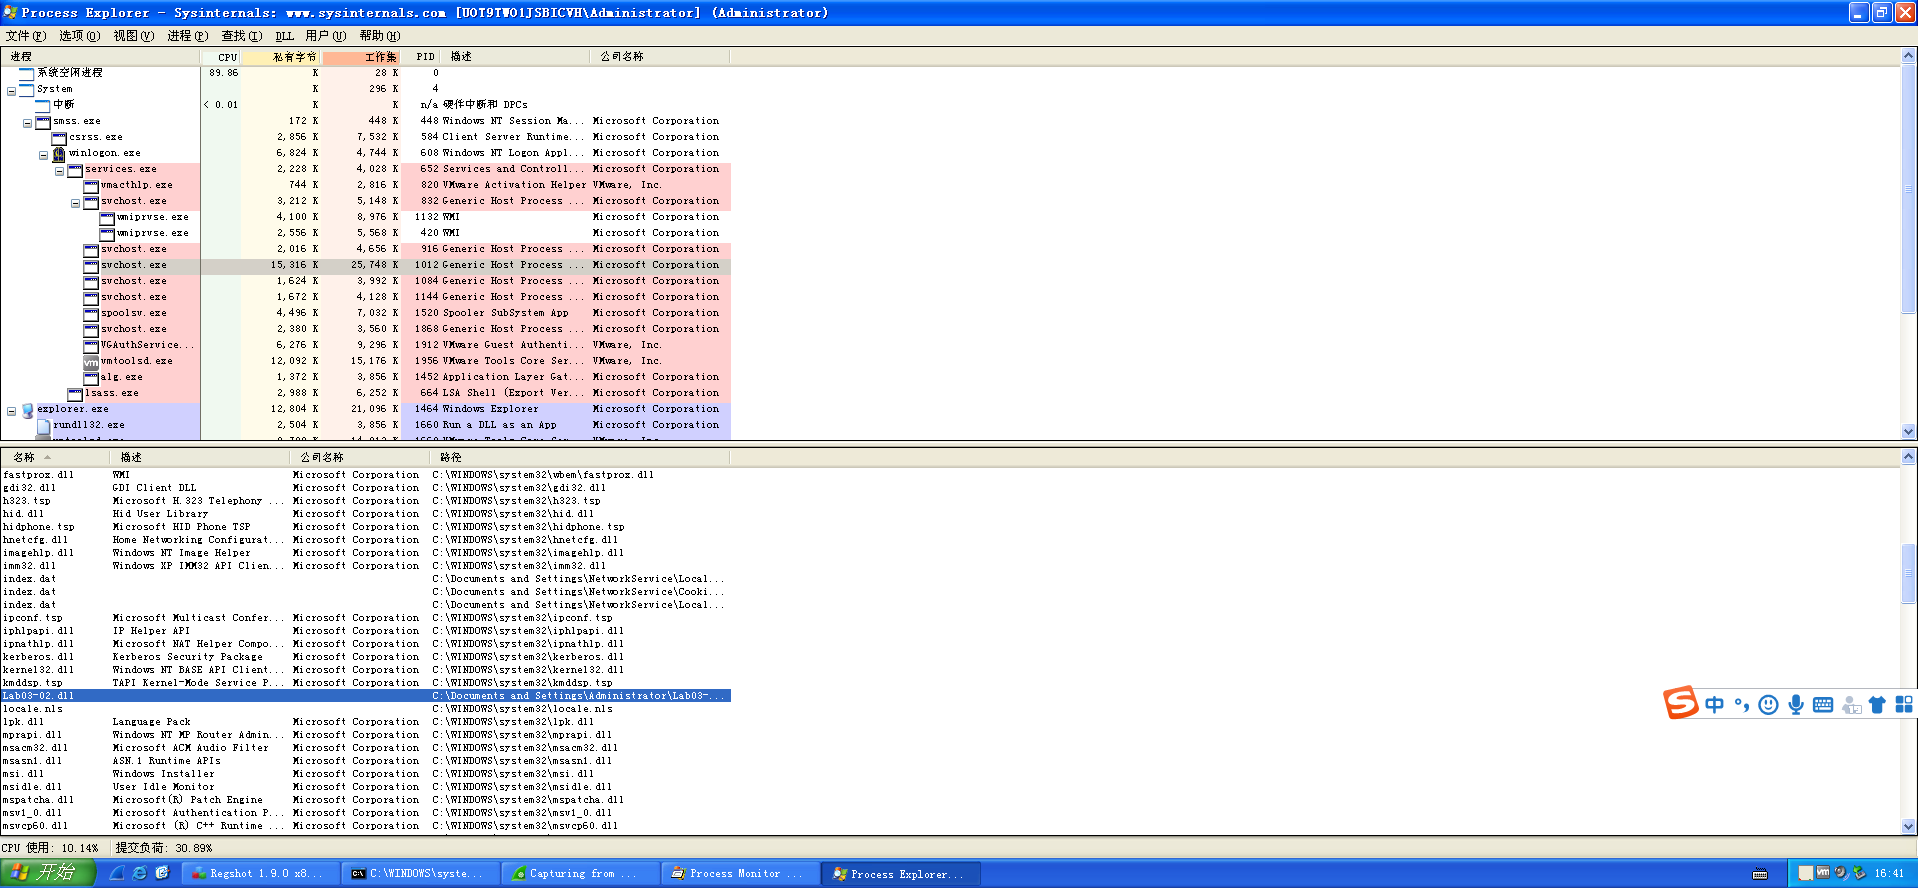Click the vmacthlp.exe process icon
This screenshot has width=1918, height=888.
pos(91,185)
